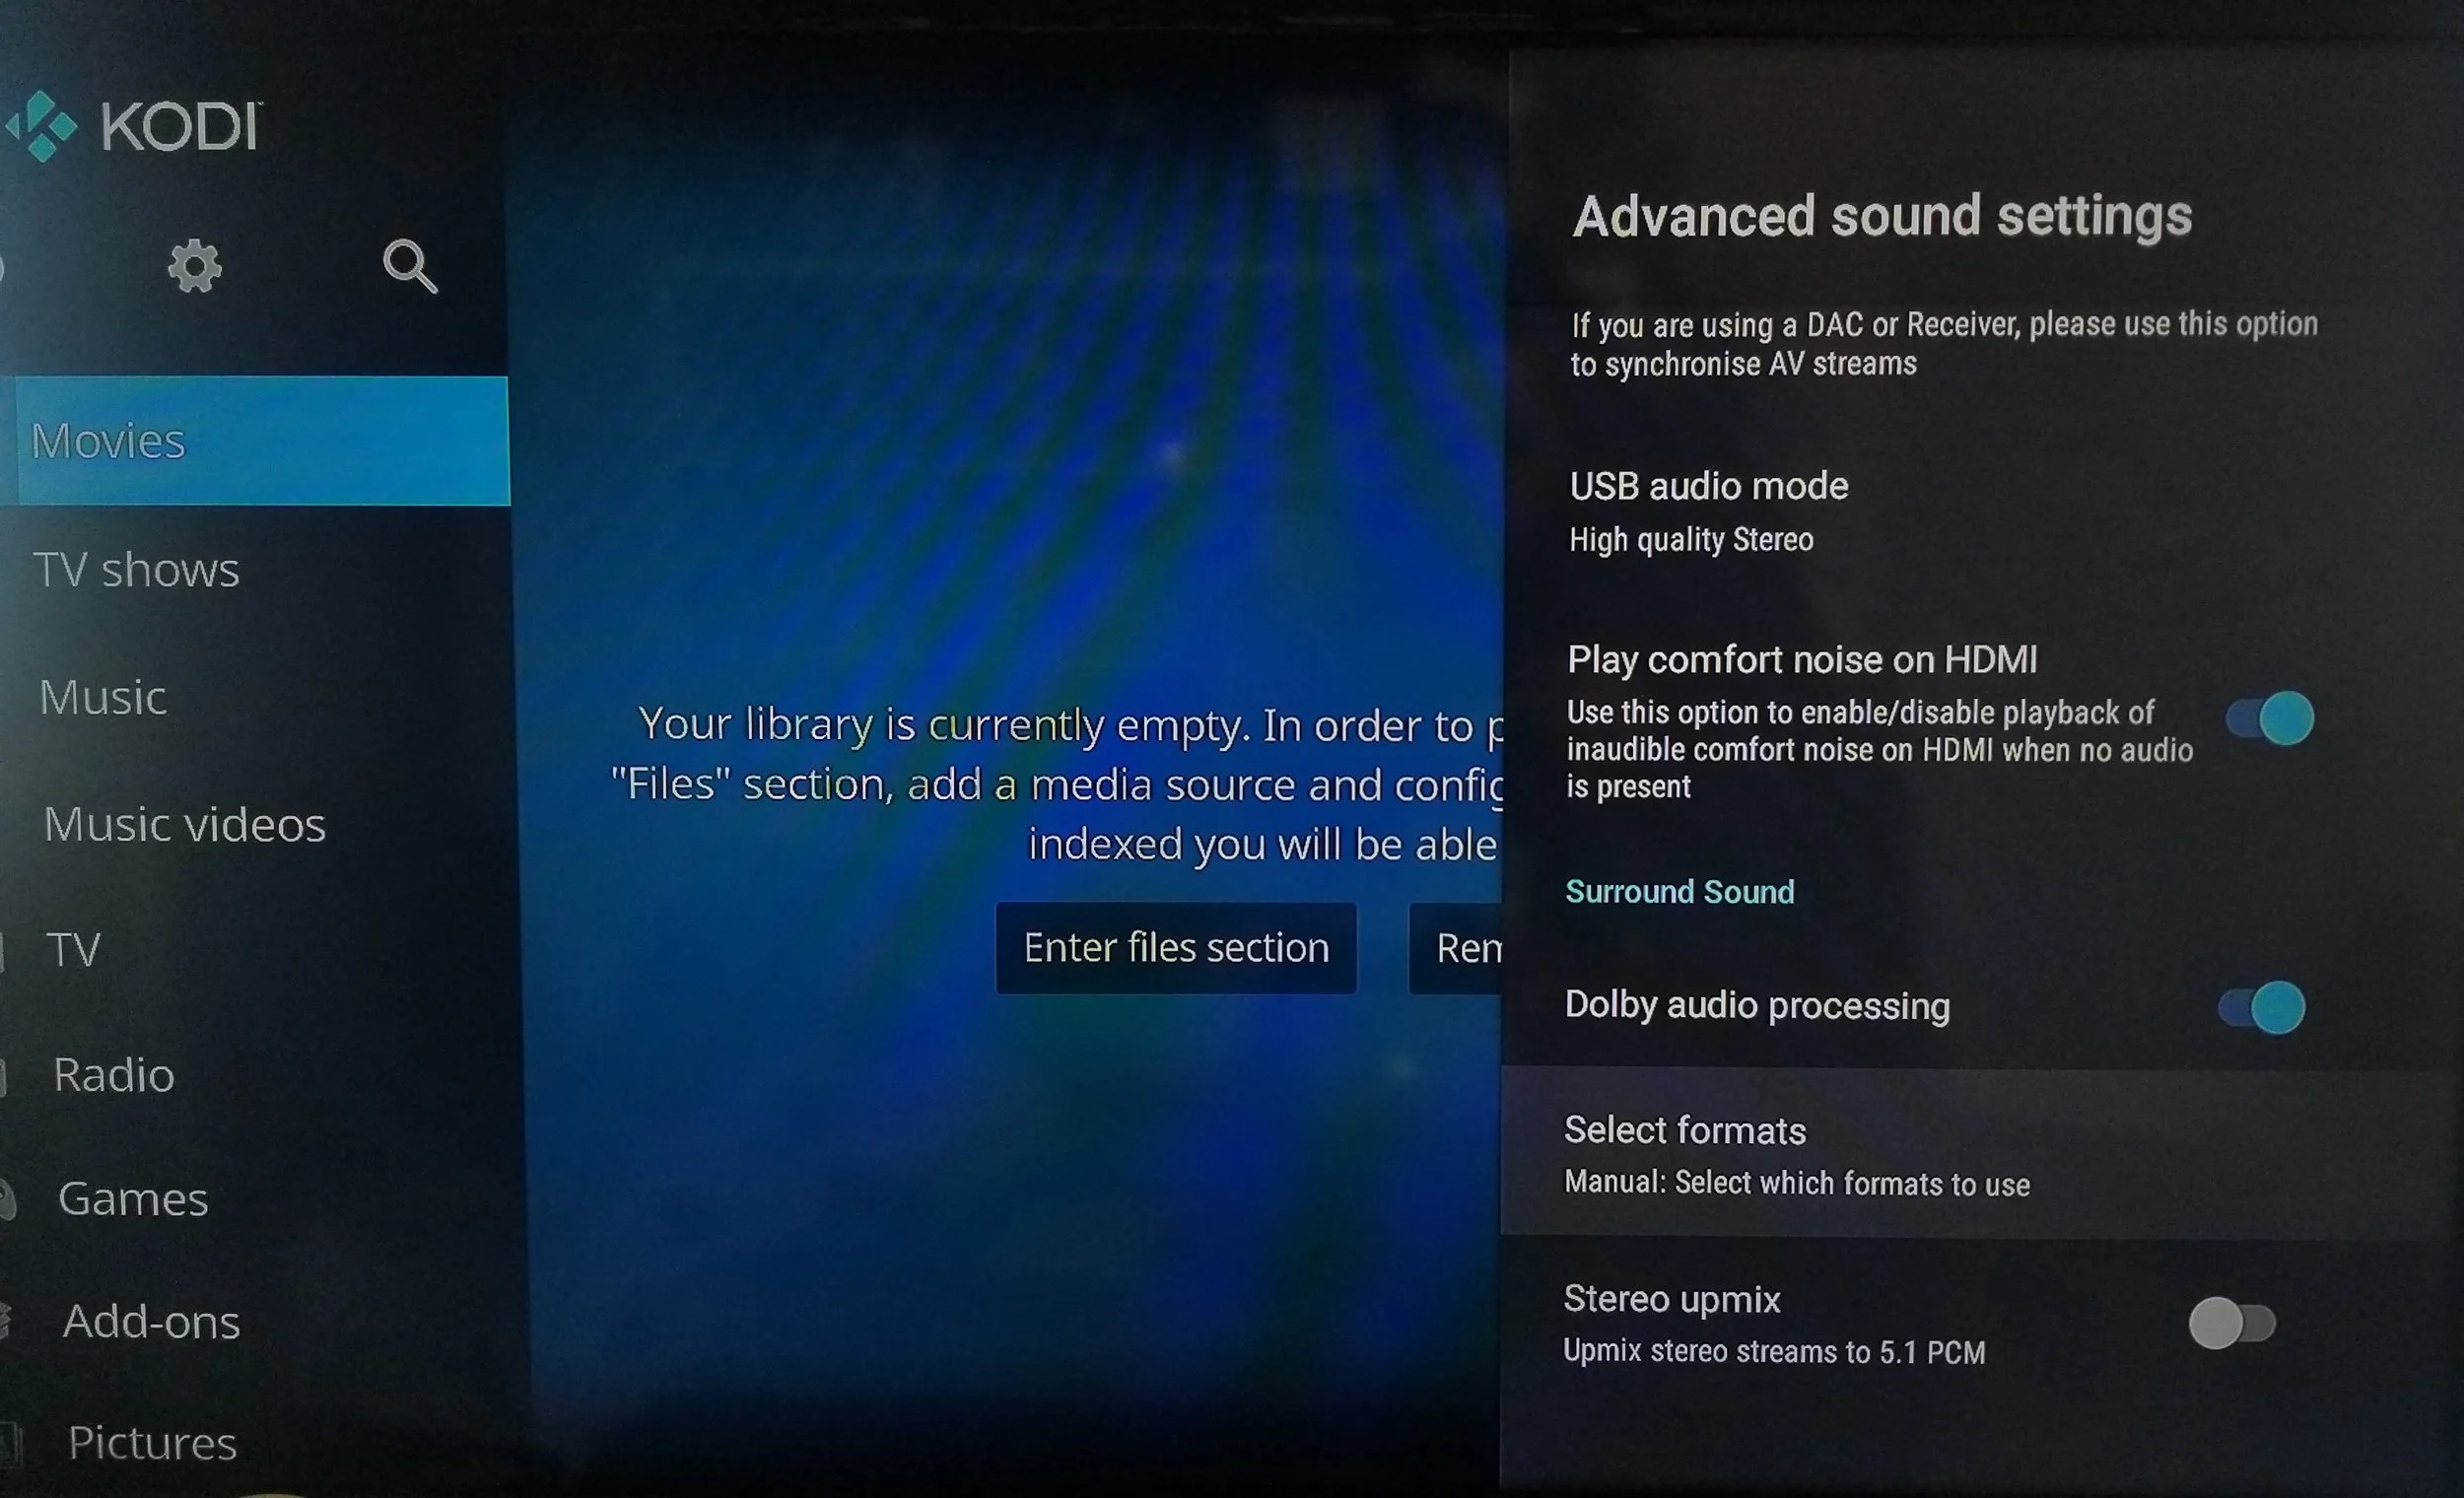Image resolution: width=2464 pixels, height=1498 pixels.
Task: Open Kodi settings gear icon
Action: [194, 266]
